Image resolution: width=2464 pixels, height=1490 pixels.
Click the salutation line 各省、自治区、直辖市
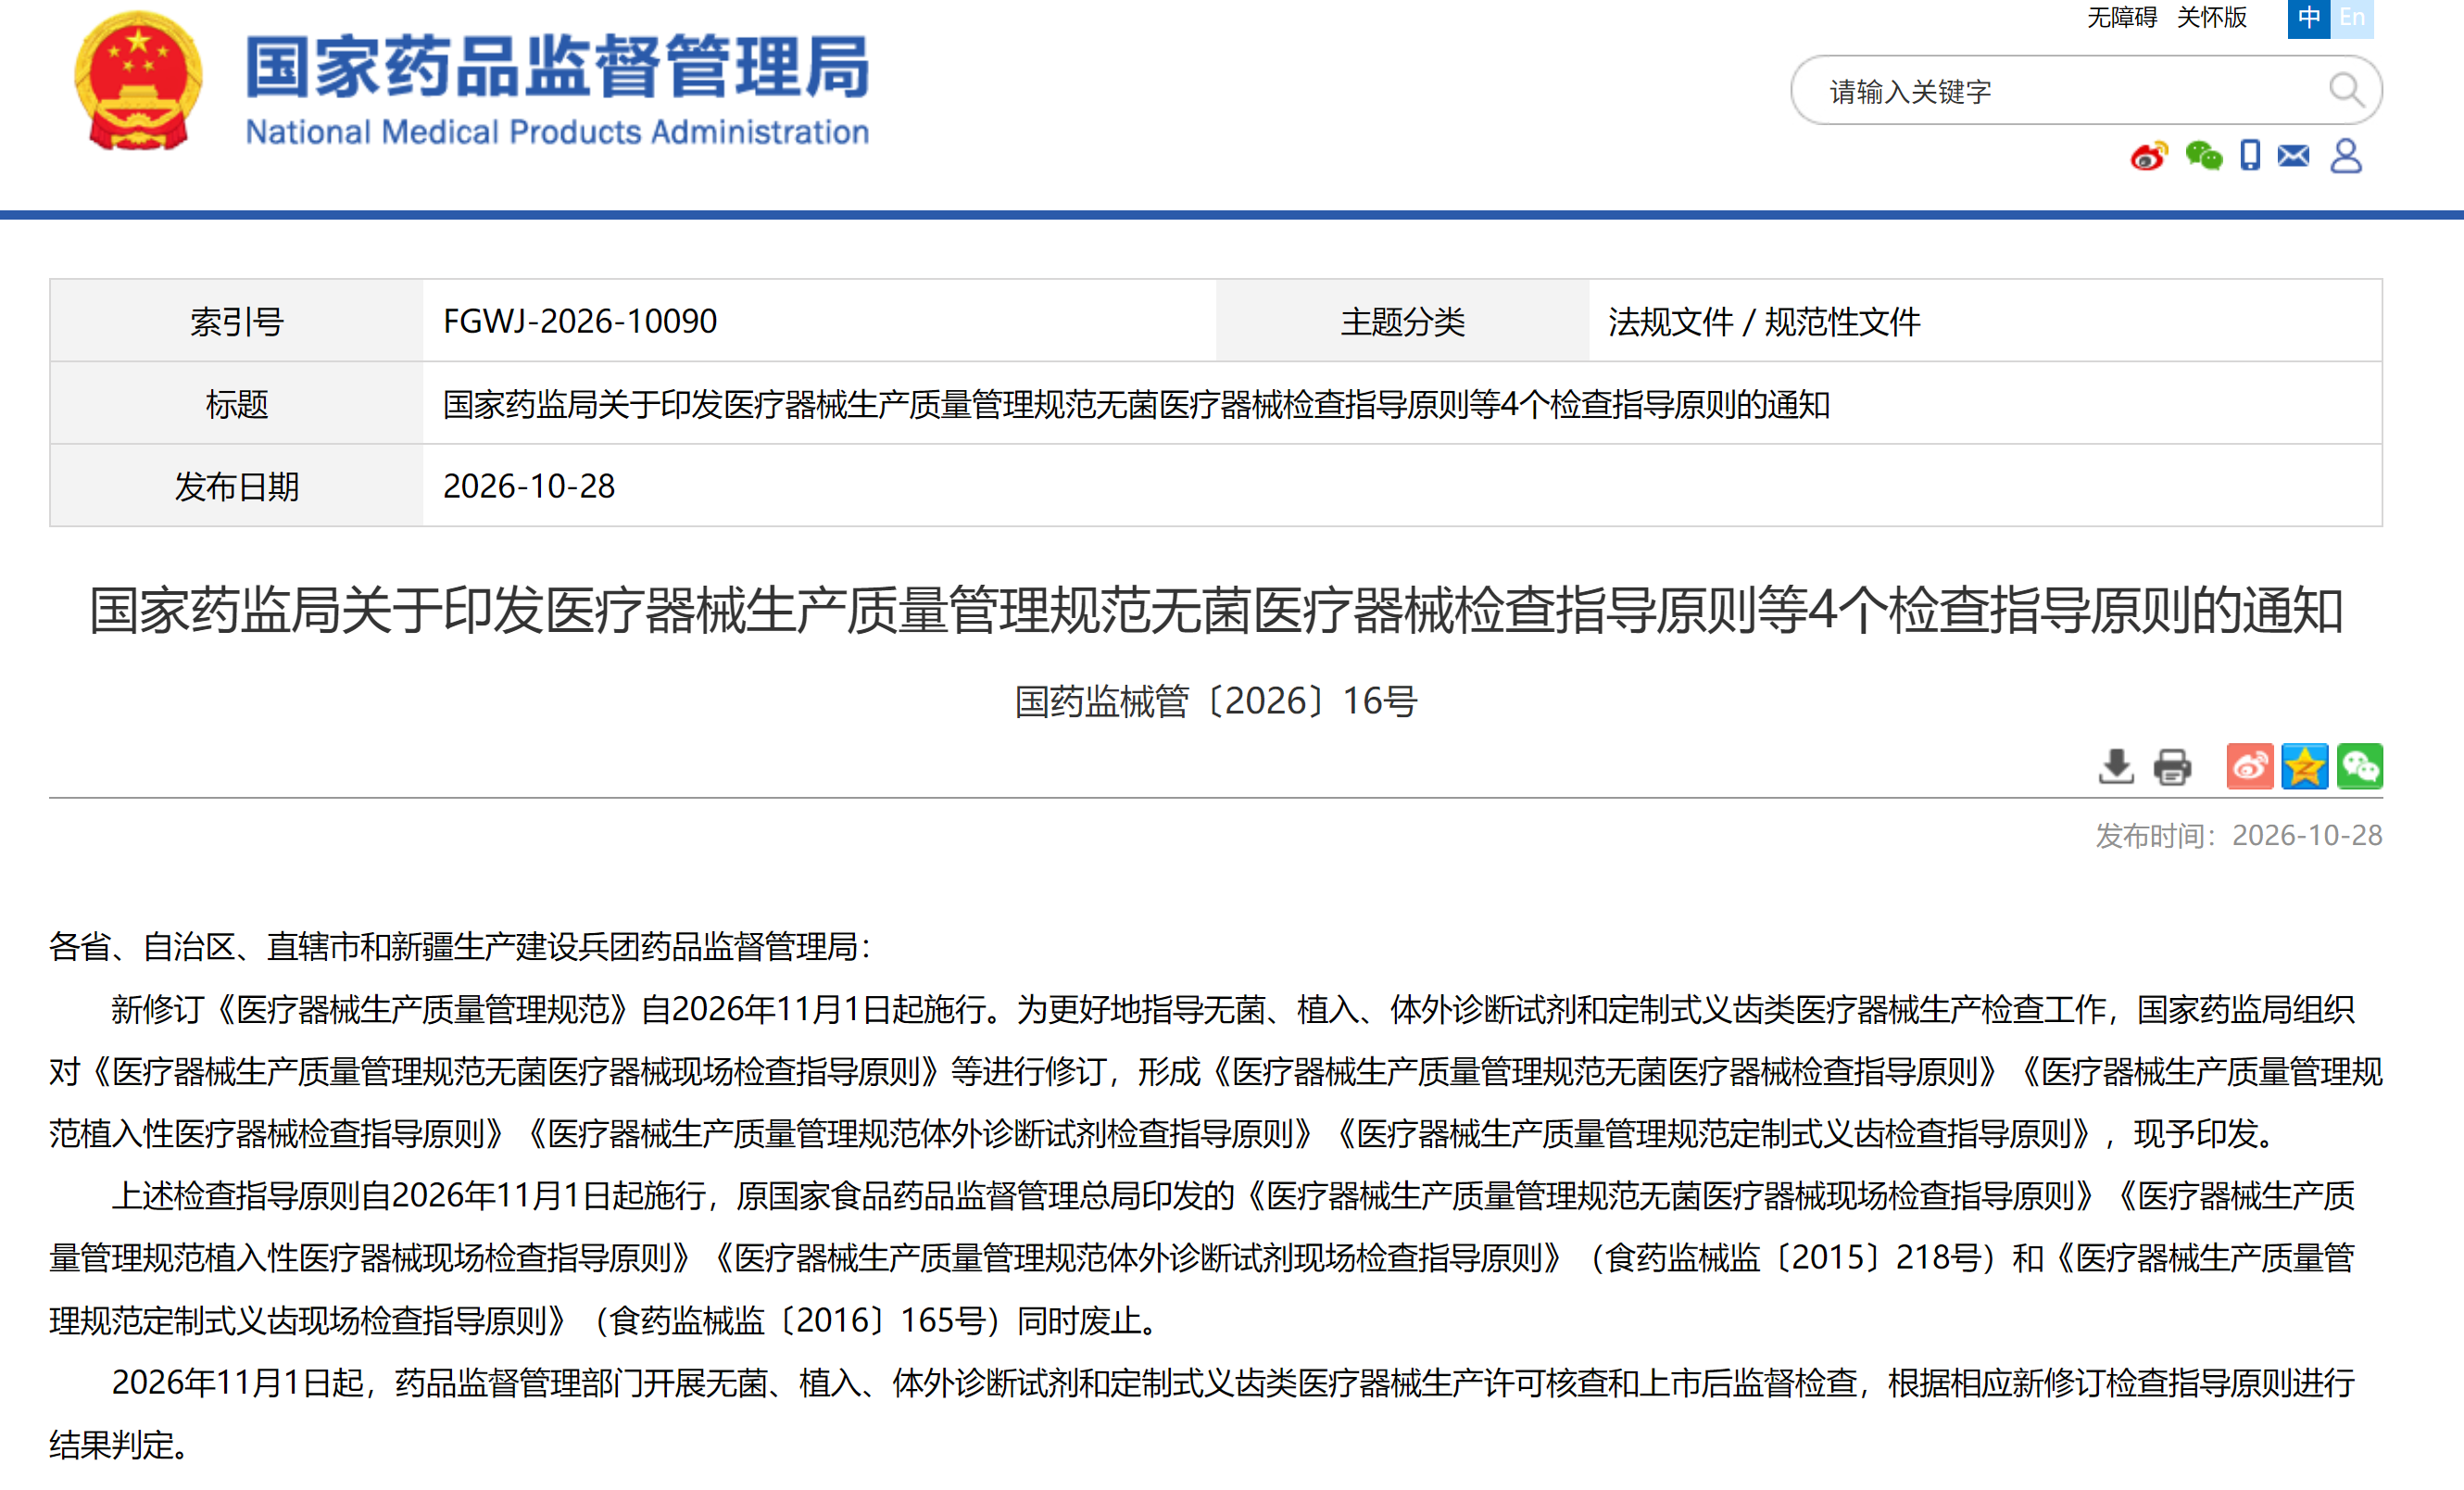pyautogui.click(x=460, y=946)
